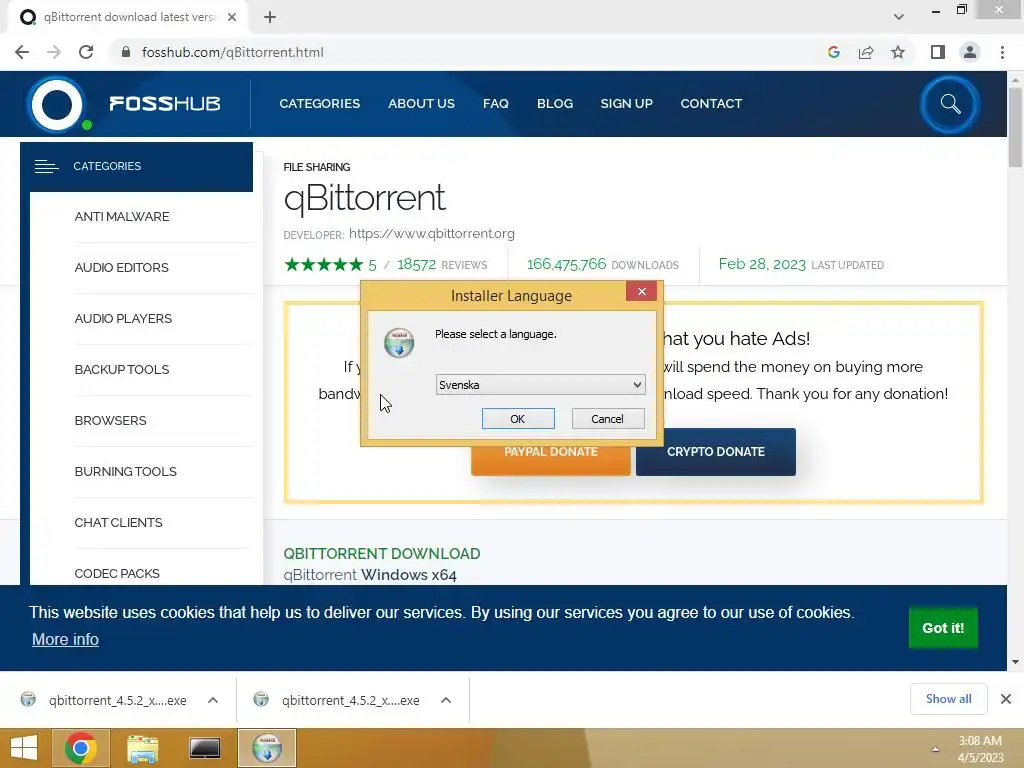Open CONTACT navigation item

[x=711, y=104]
